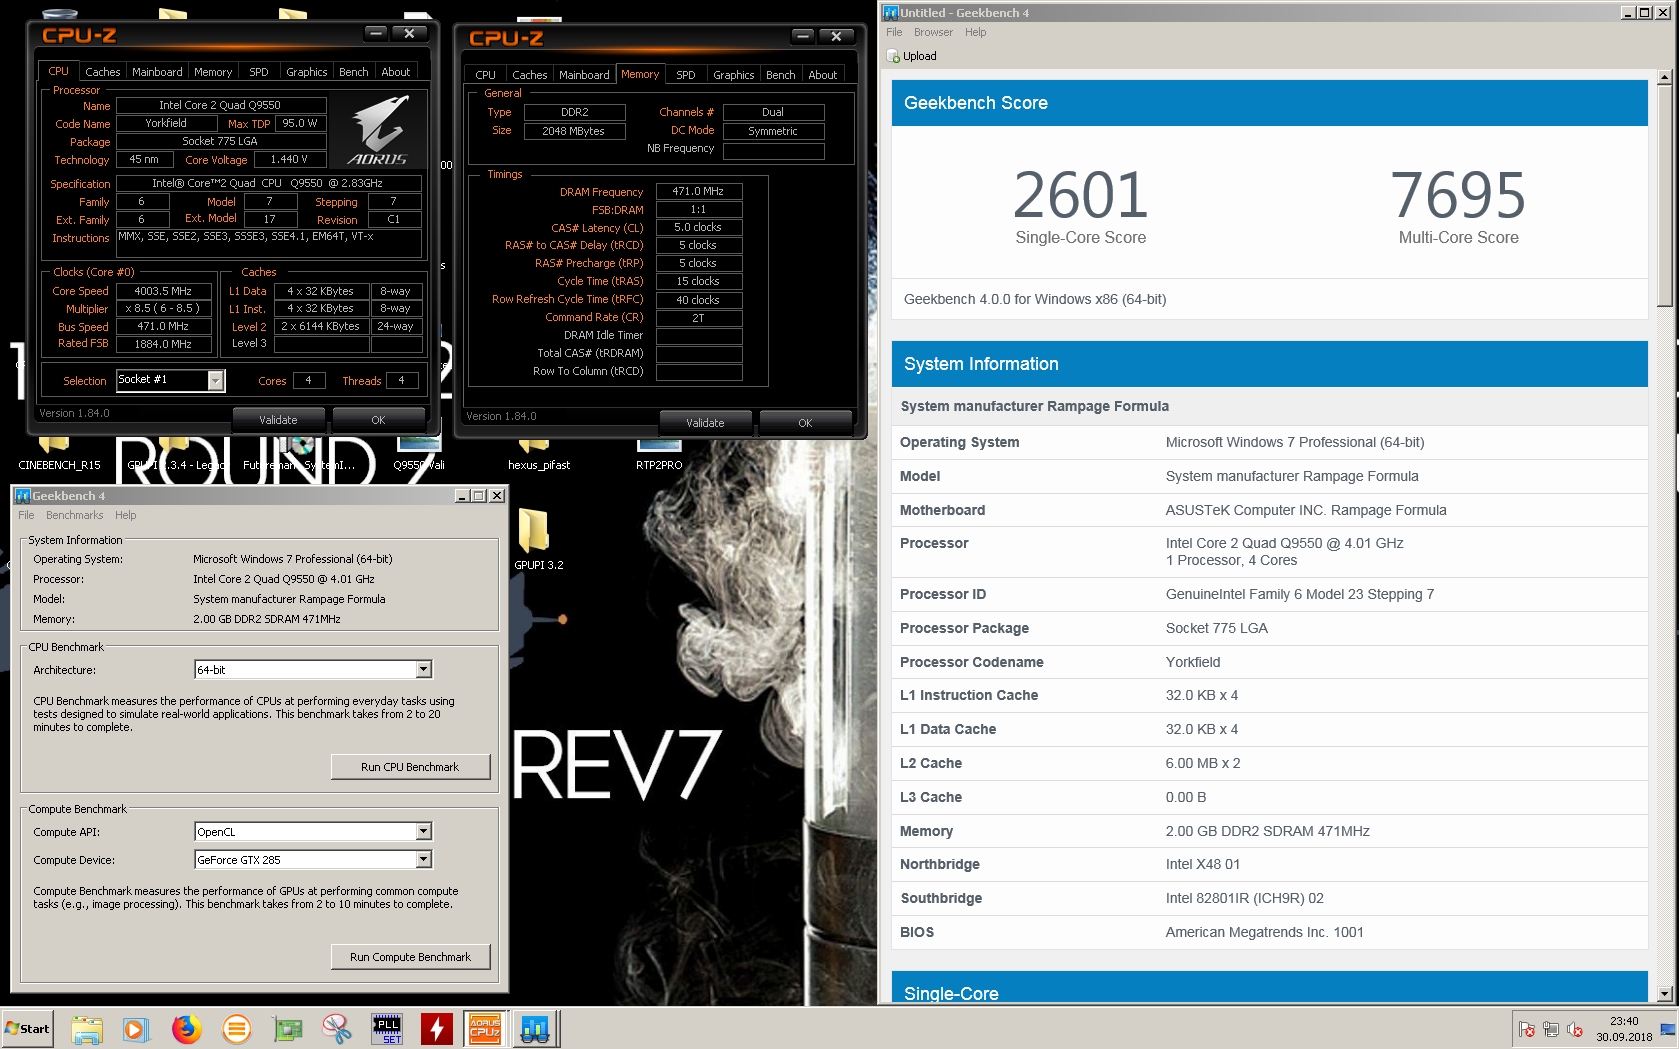This screenshot has width=1679, height=1049.
Task: Open Browser menu in Untitled Geekbench window
Action: (933, 32)
